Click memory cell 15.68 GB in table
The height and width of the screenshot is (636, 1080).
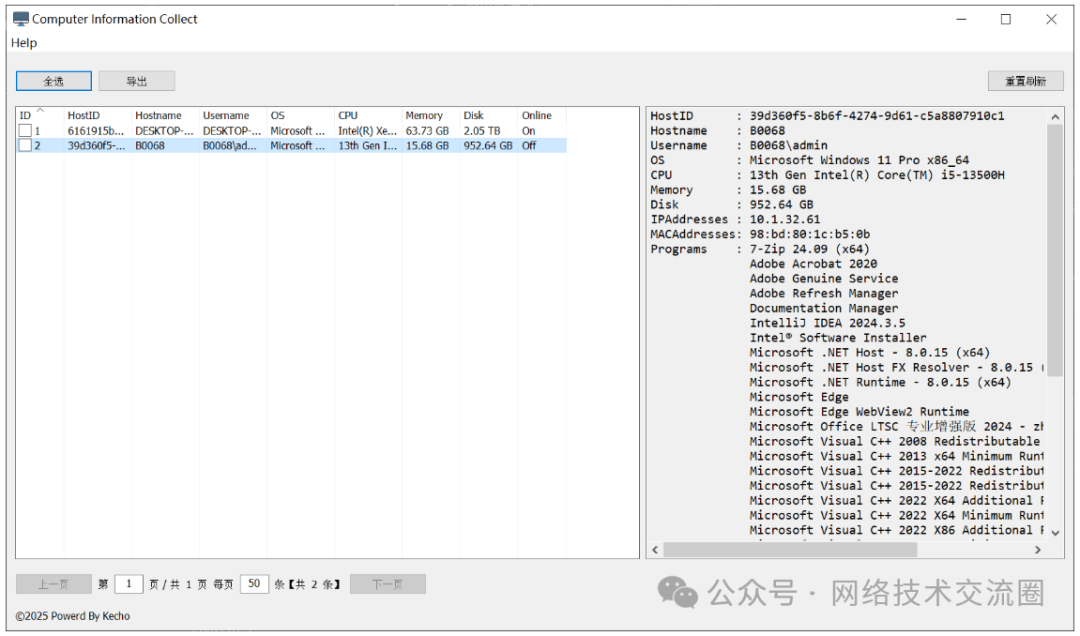coord(427,145)
